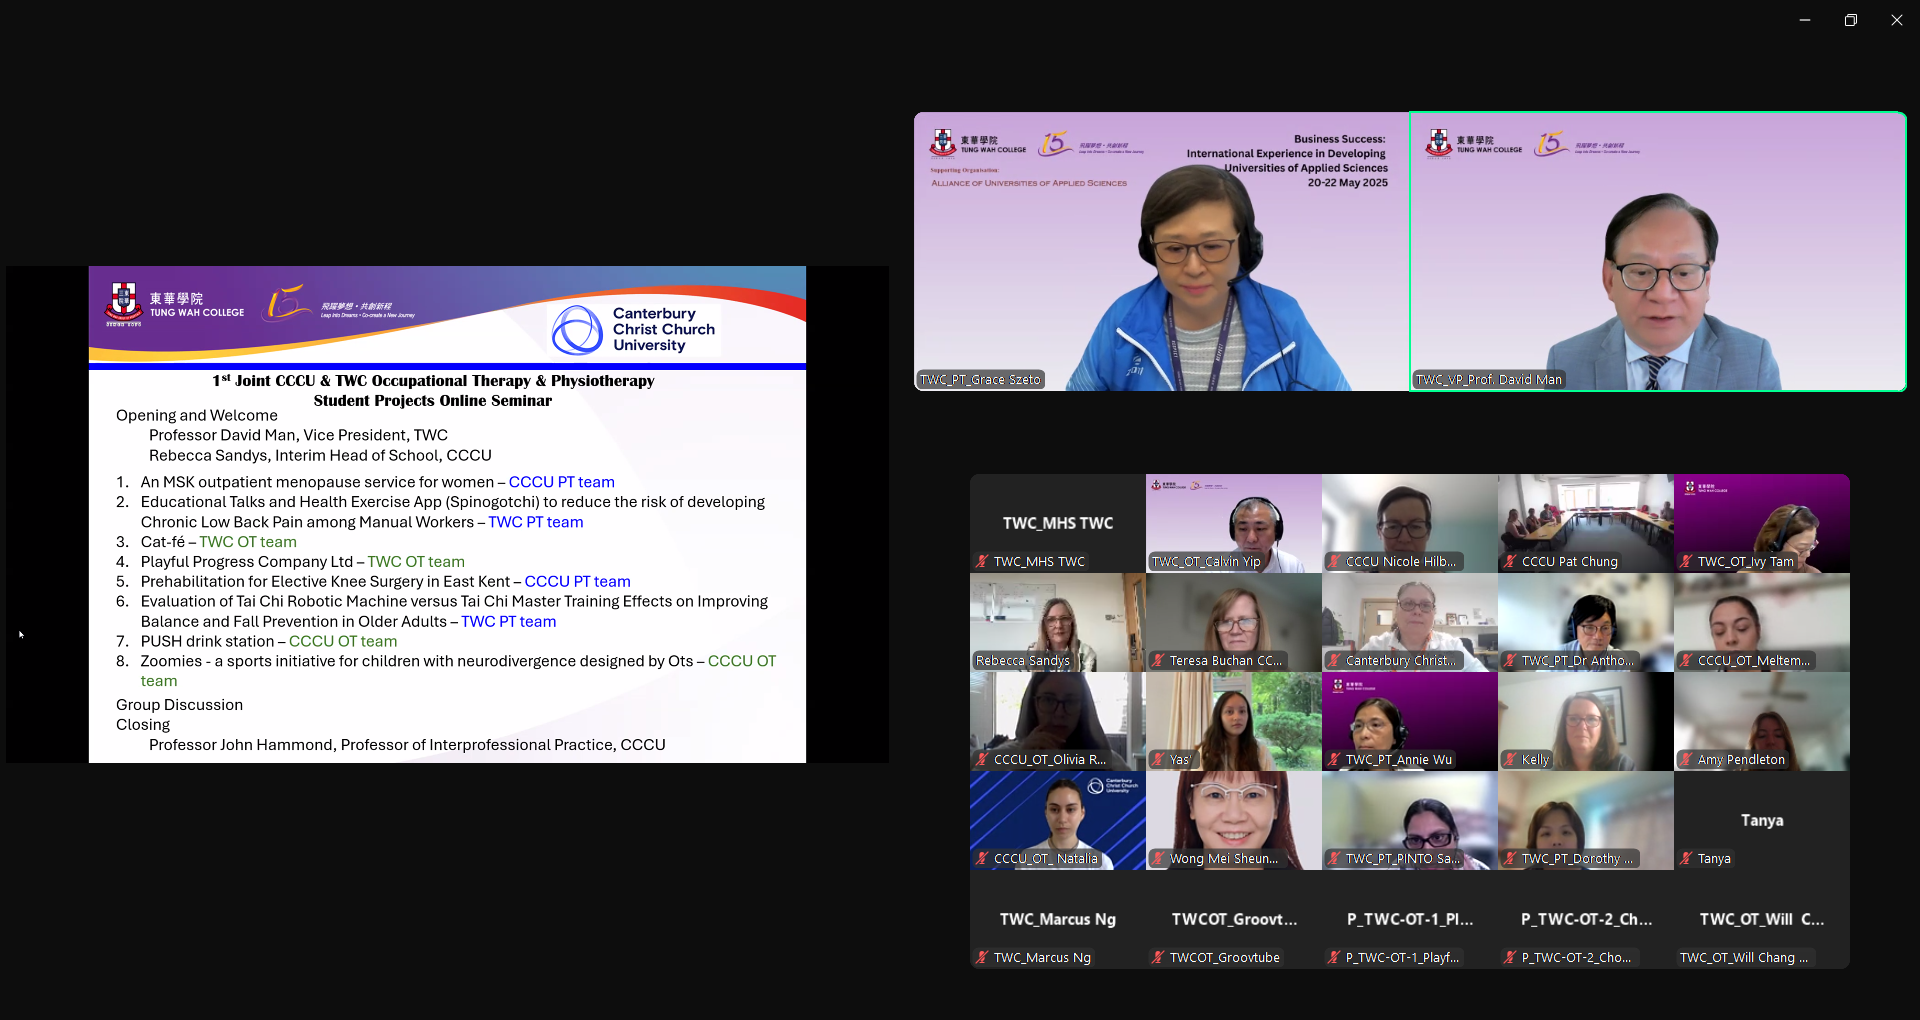The image size is (1920, 1020).
Task: Click the Tung Wah College crest on slide
Action: pos(124,304)
